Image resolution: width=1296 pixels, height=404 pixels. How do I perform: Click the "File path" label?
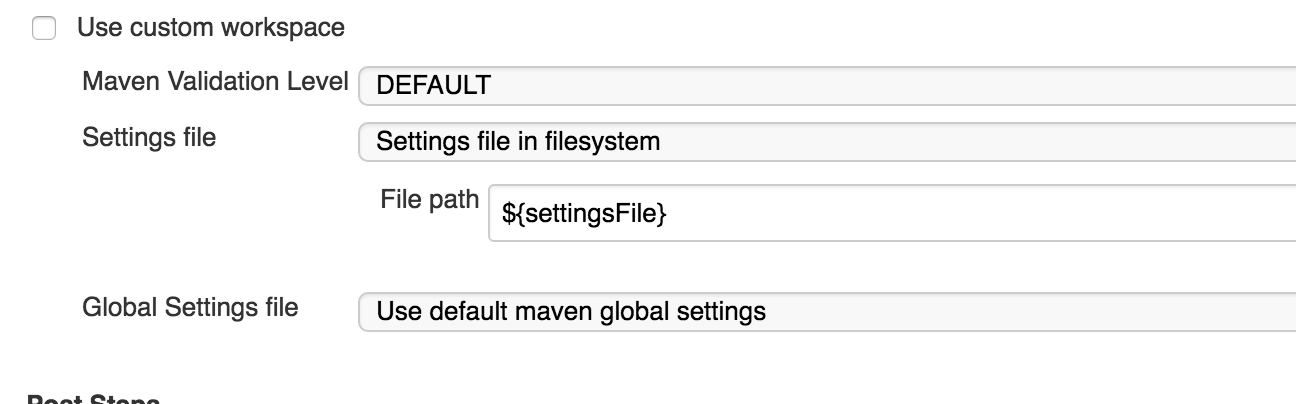pyautogui.click(x=429, y=199)
